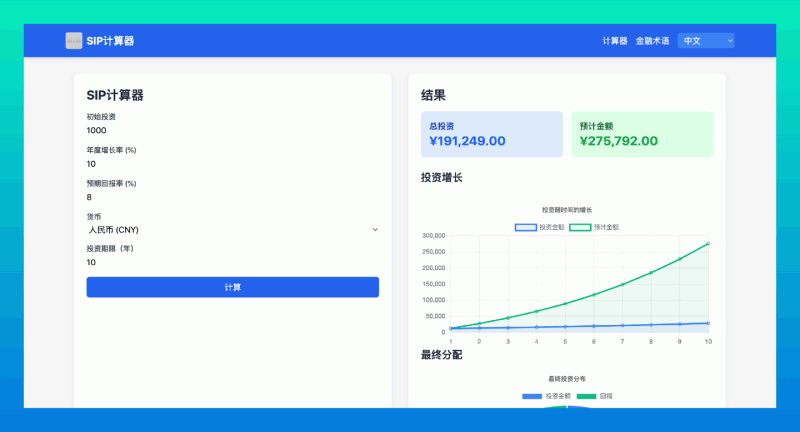Expand the 中文 language dropdown

coord(706,41)
